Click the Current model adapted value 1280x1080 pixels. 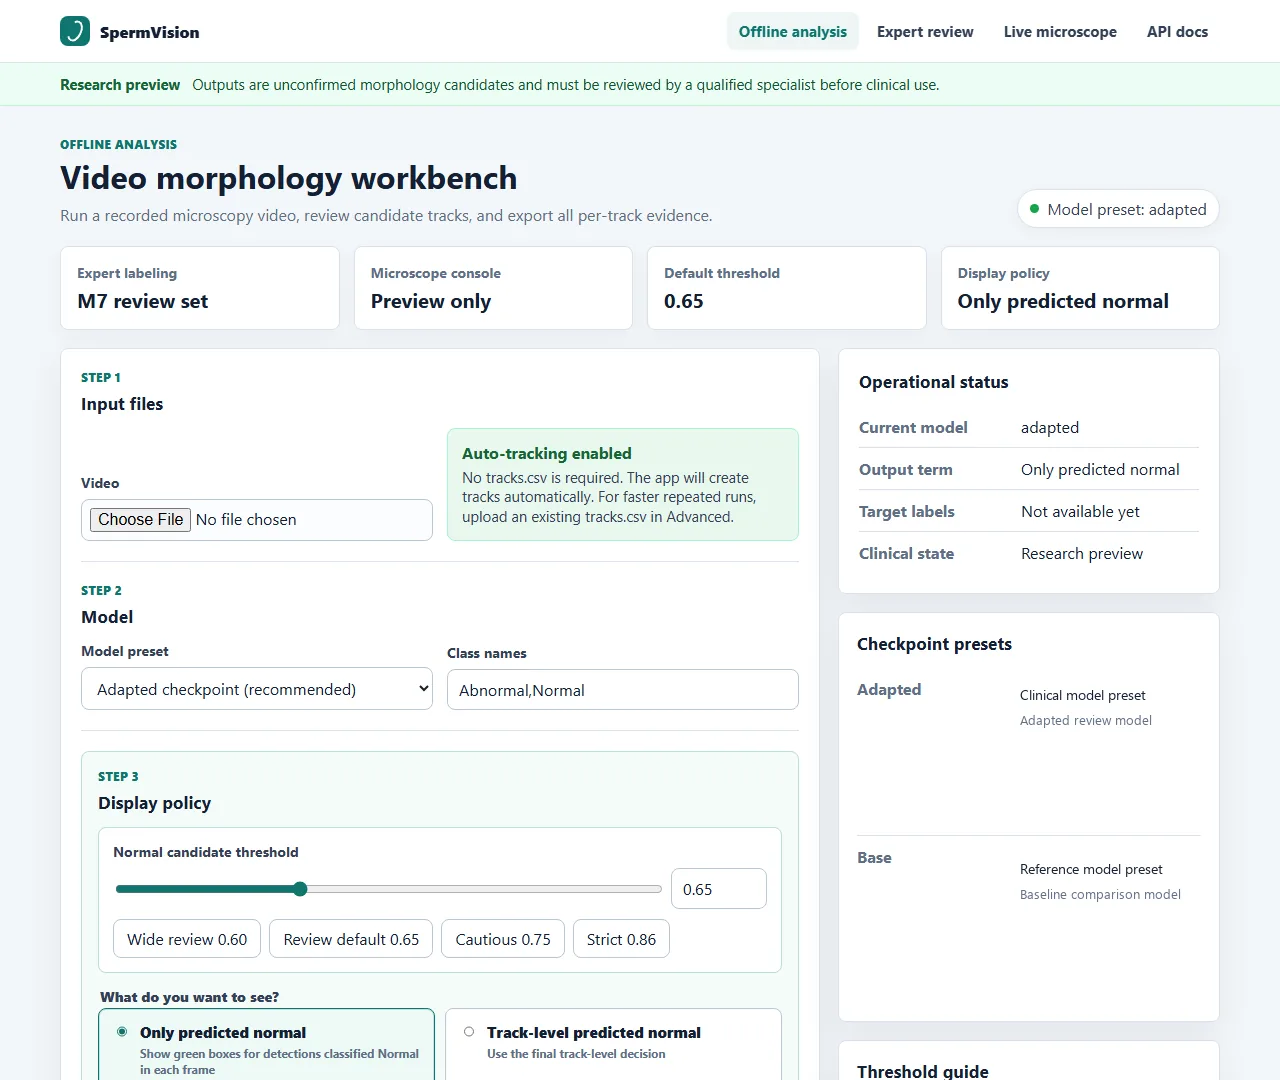(1050, 427)
